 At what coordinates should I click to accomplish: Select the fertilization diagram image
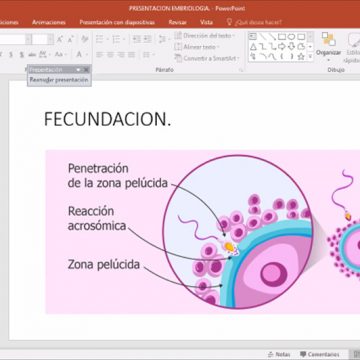tap(203, 232)
